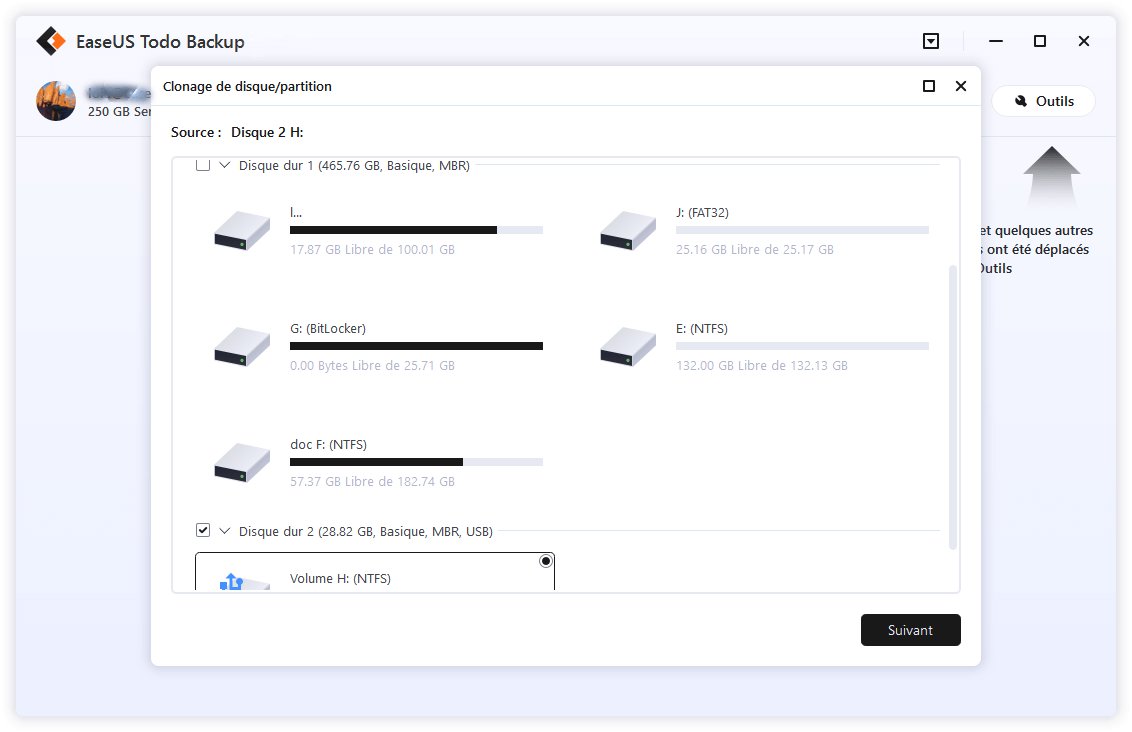The height and width of the screenshot is (732, 1132).
Task: Click the EaseUS Todo Backup logo icon
Action: click(x=51, y=41)
